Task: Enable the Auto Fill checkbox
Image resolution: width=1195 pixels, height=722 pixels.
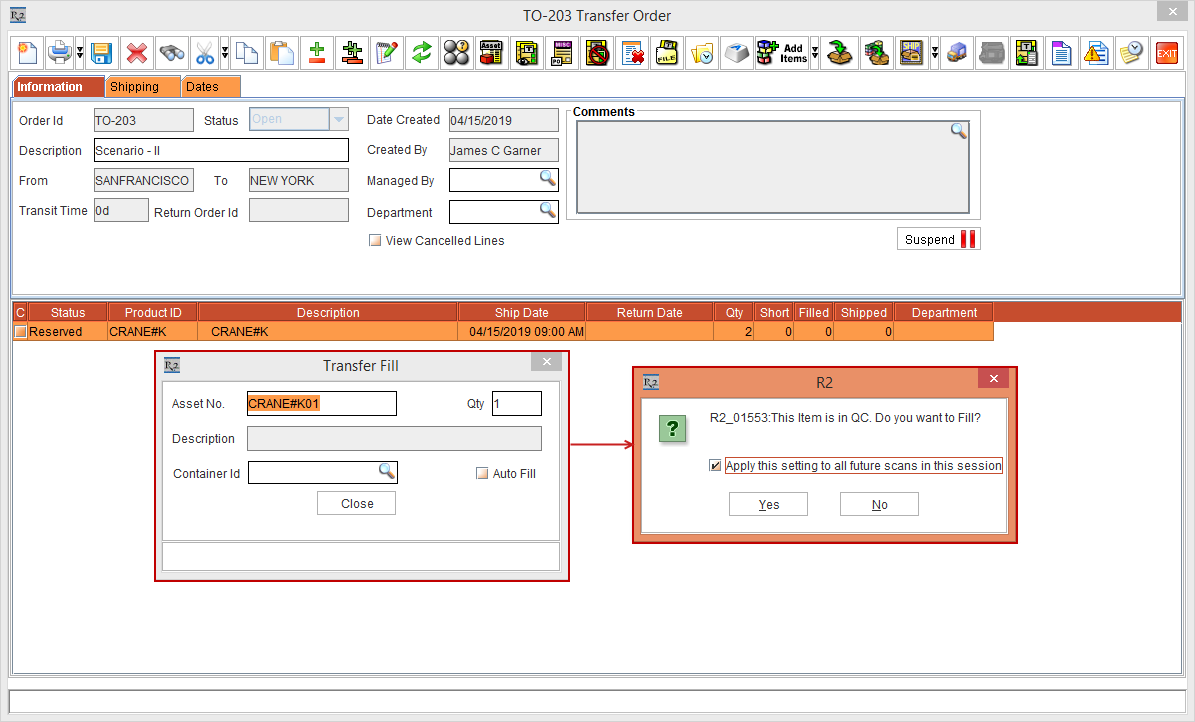Action: click(x=482, y=474)
